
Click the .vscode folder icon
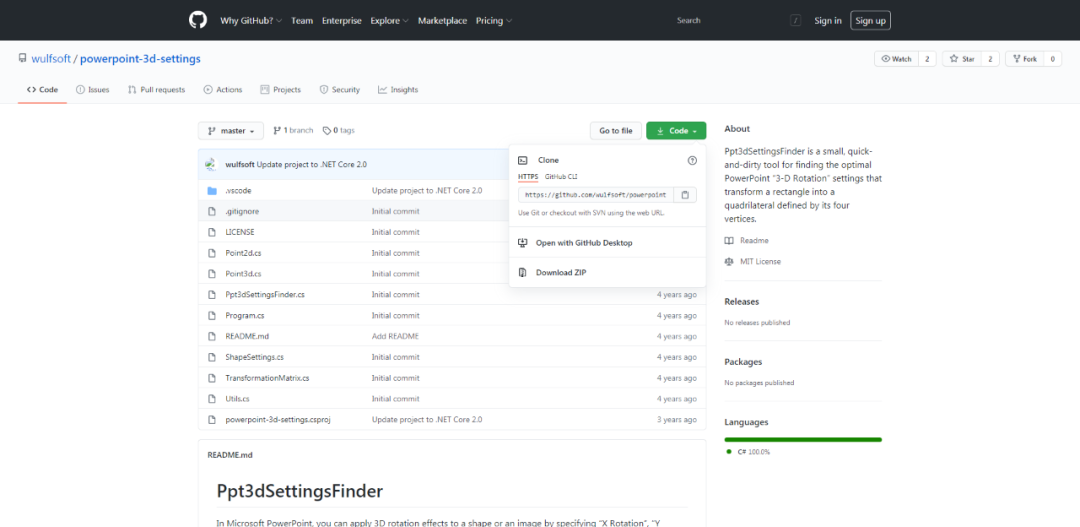click(x=212, y=190)
